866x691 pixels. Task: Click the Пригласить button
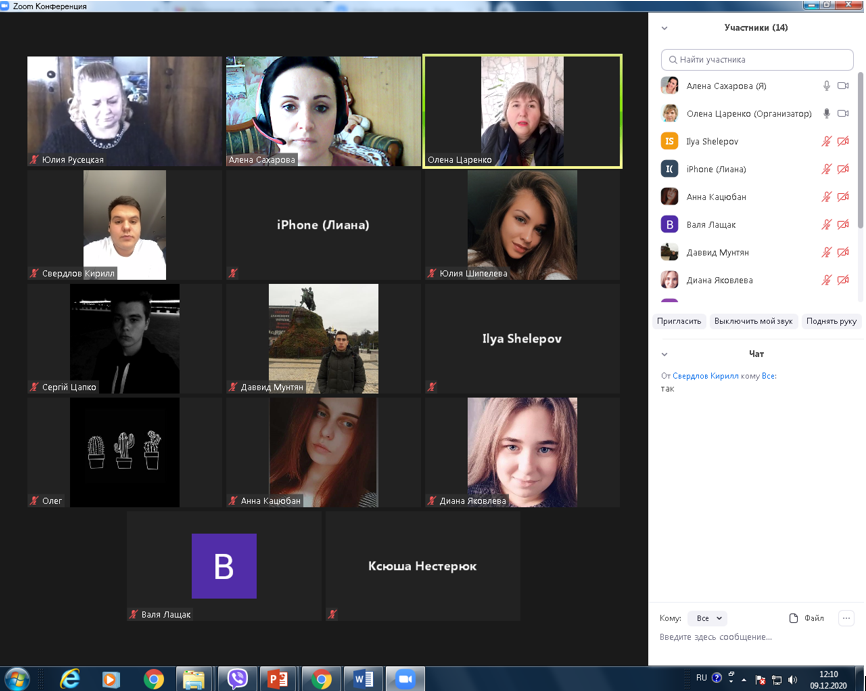(x=679, y=321)
